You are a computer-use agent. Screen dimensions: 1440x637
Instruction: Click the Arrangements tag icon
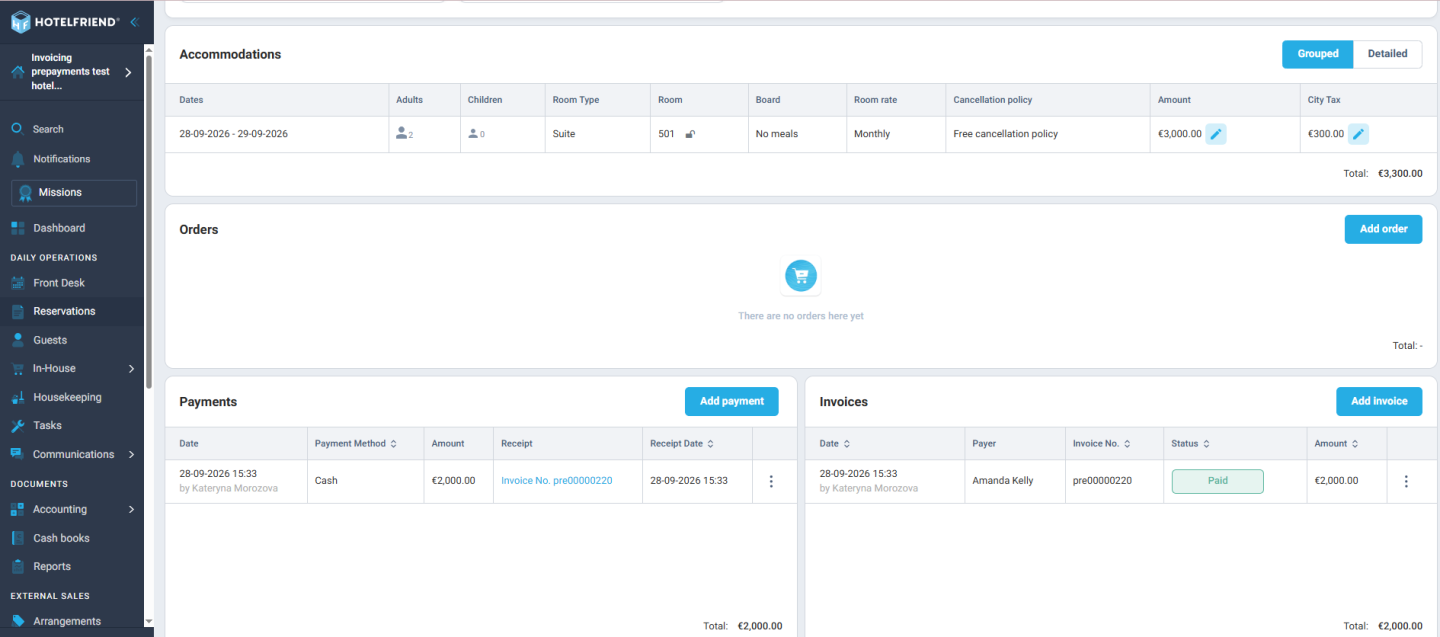point(17,621)
